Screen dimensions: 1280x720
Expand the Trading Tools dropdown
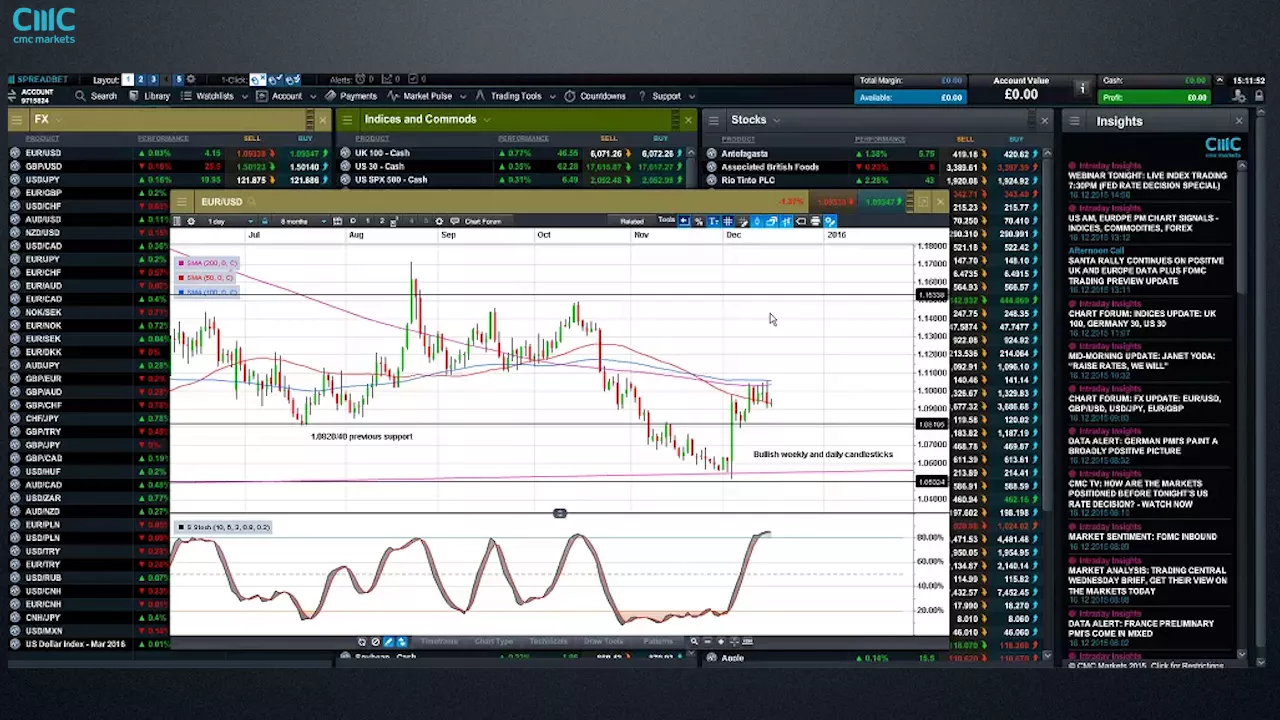coord(516,96)
